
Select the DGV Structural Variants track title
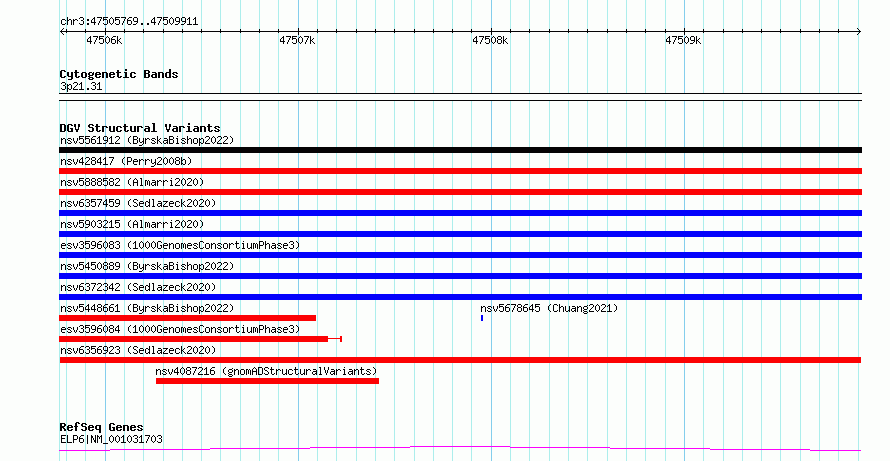[x=140, y=128]
